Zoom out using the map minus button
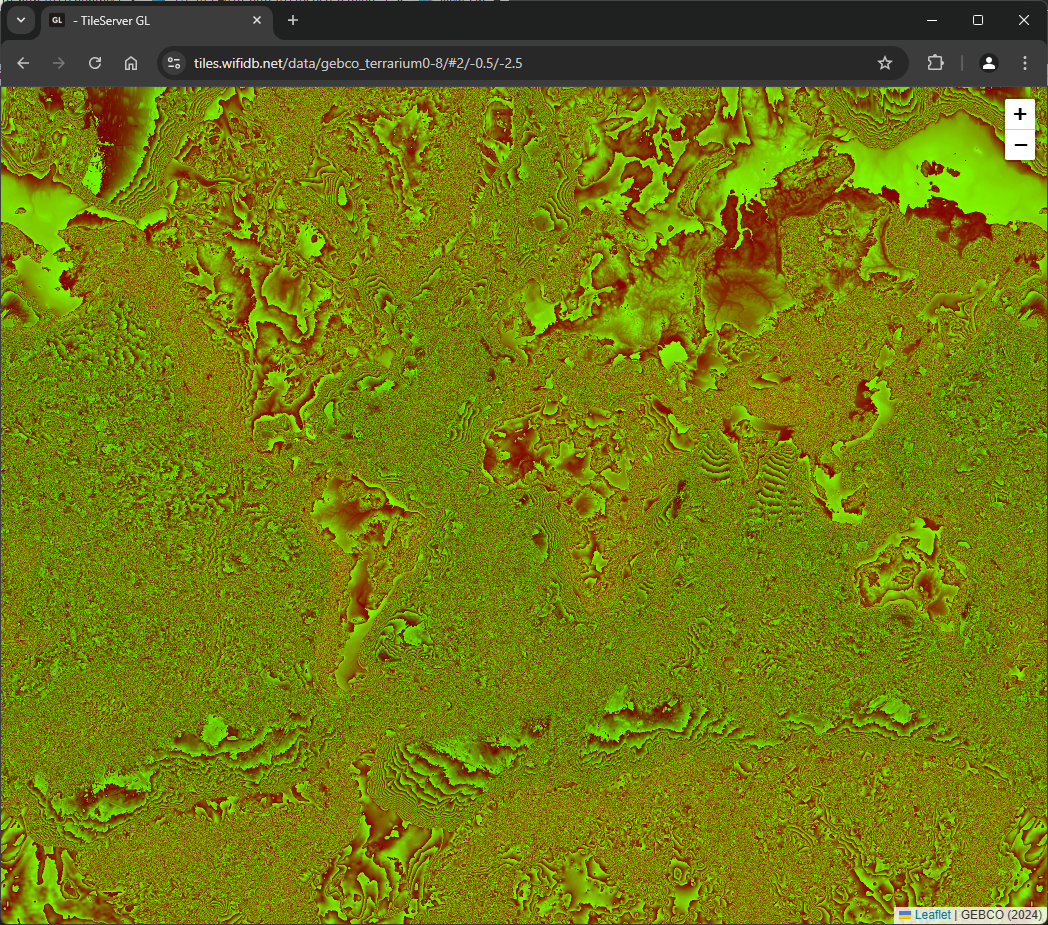1048x925 pixels. (x=1020, y=145)
